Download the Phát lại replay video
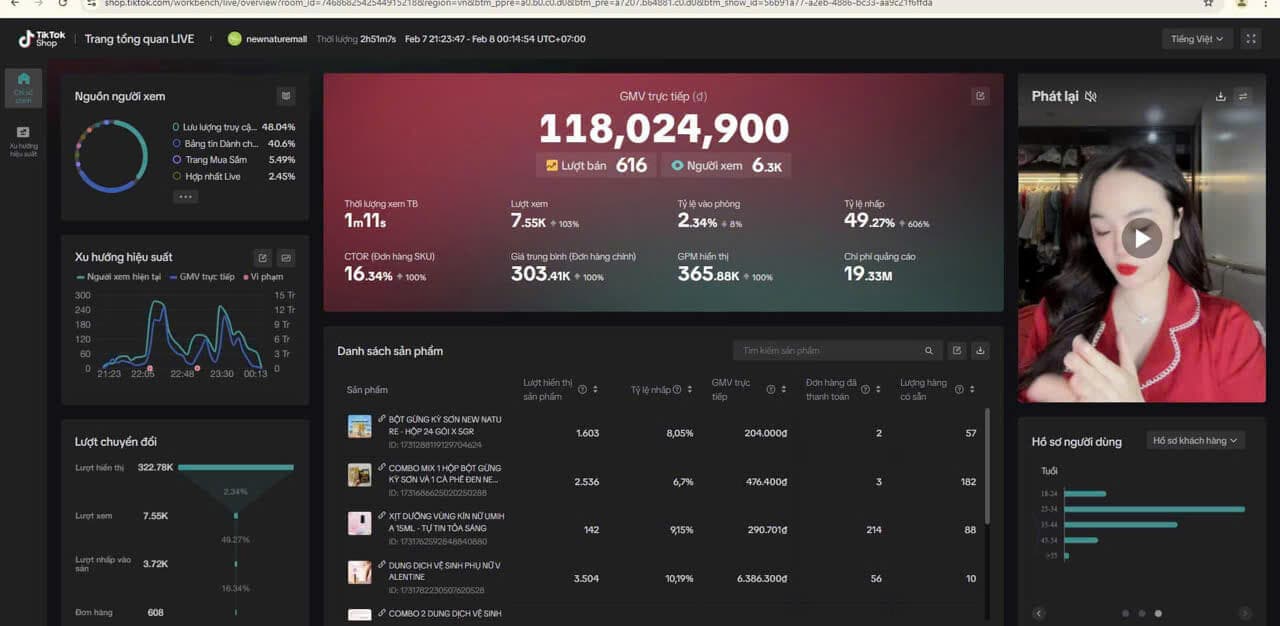The image size is (1280, 626). pos(1220,96)
